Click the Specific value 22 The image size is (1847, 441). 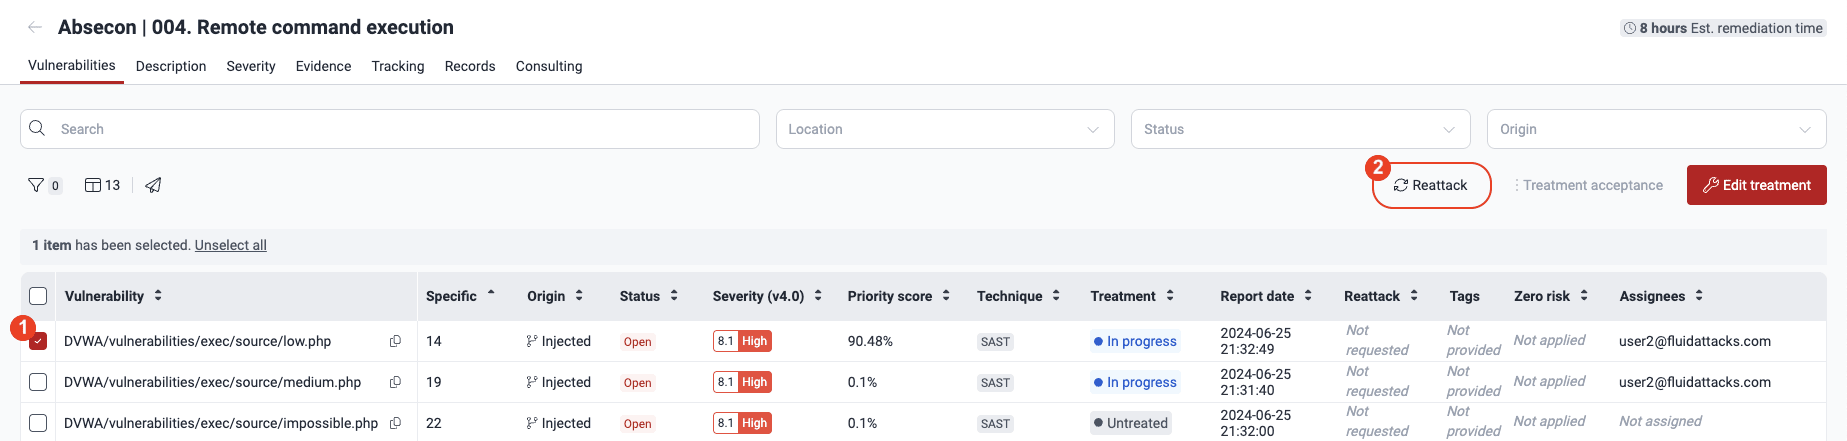(434, 423)
